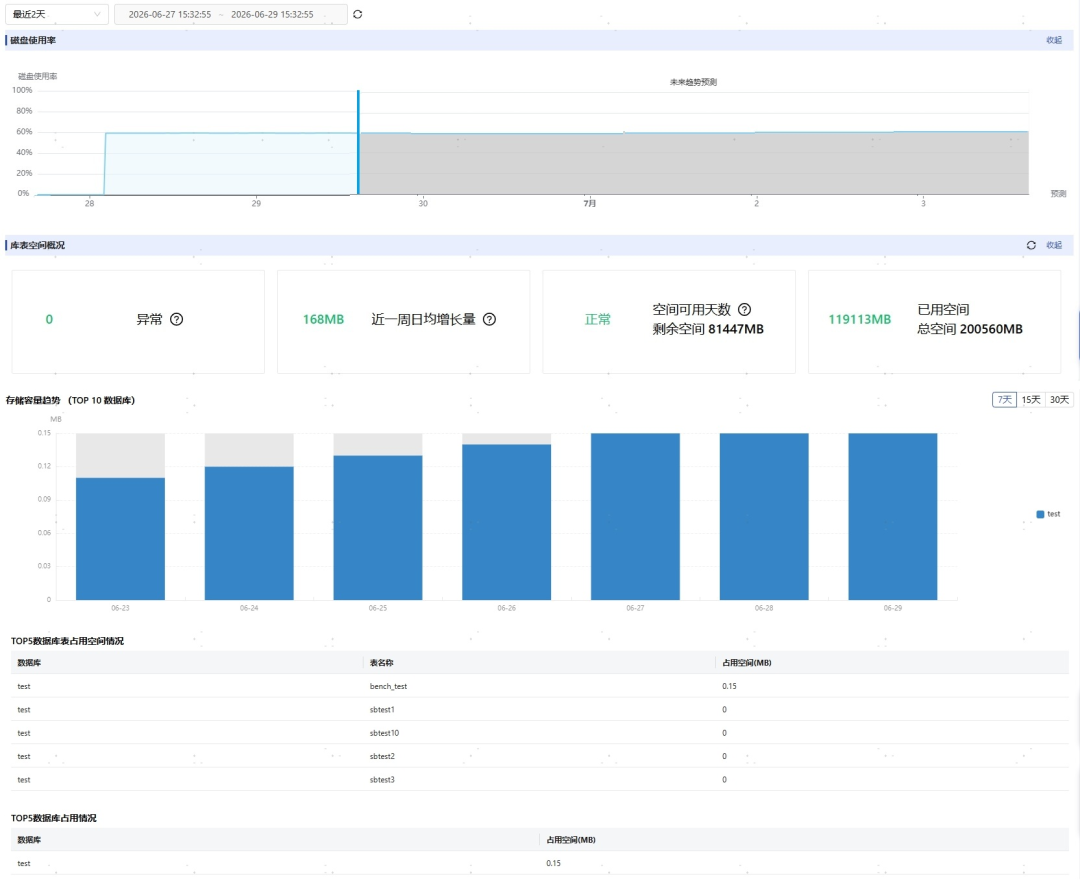Click the start date 2026-06-27 15:32:55 field

pos(169,14)
